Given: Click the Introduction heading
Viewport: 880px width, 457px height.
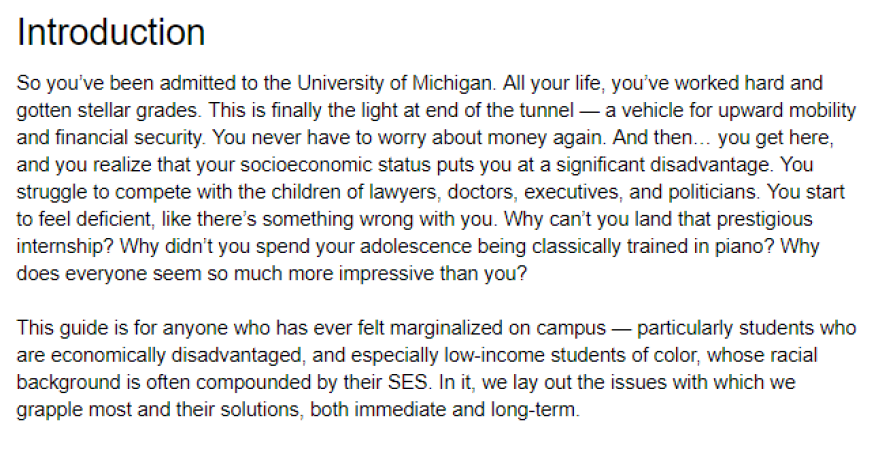Looking at the screenshot, I should click(x=111, y=33).
